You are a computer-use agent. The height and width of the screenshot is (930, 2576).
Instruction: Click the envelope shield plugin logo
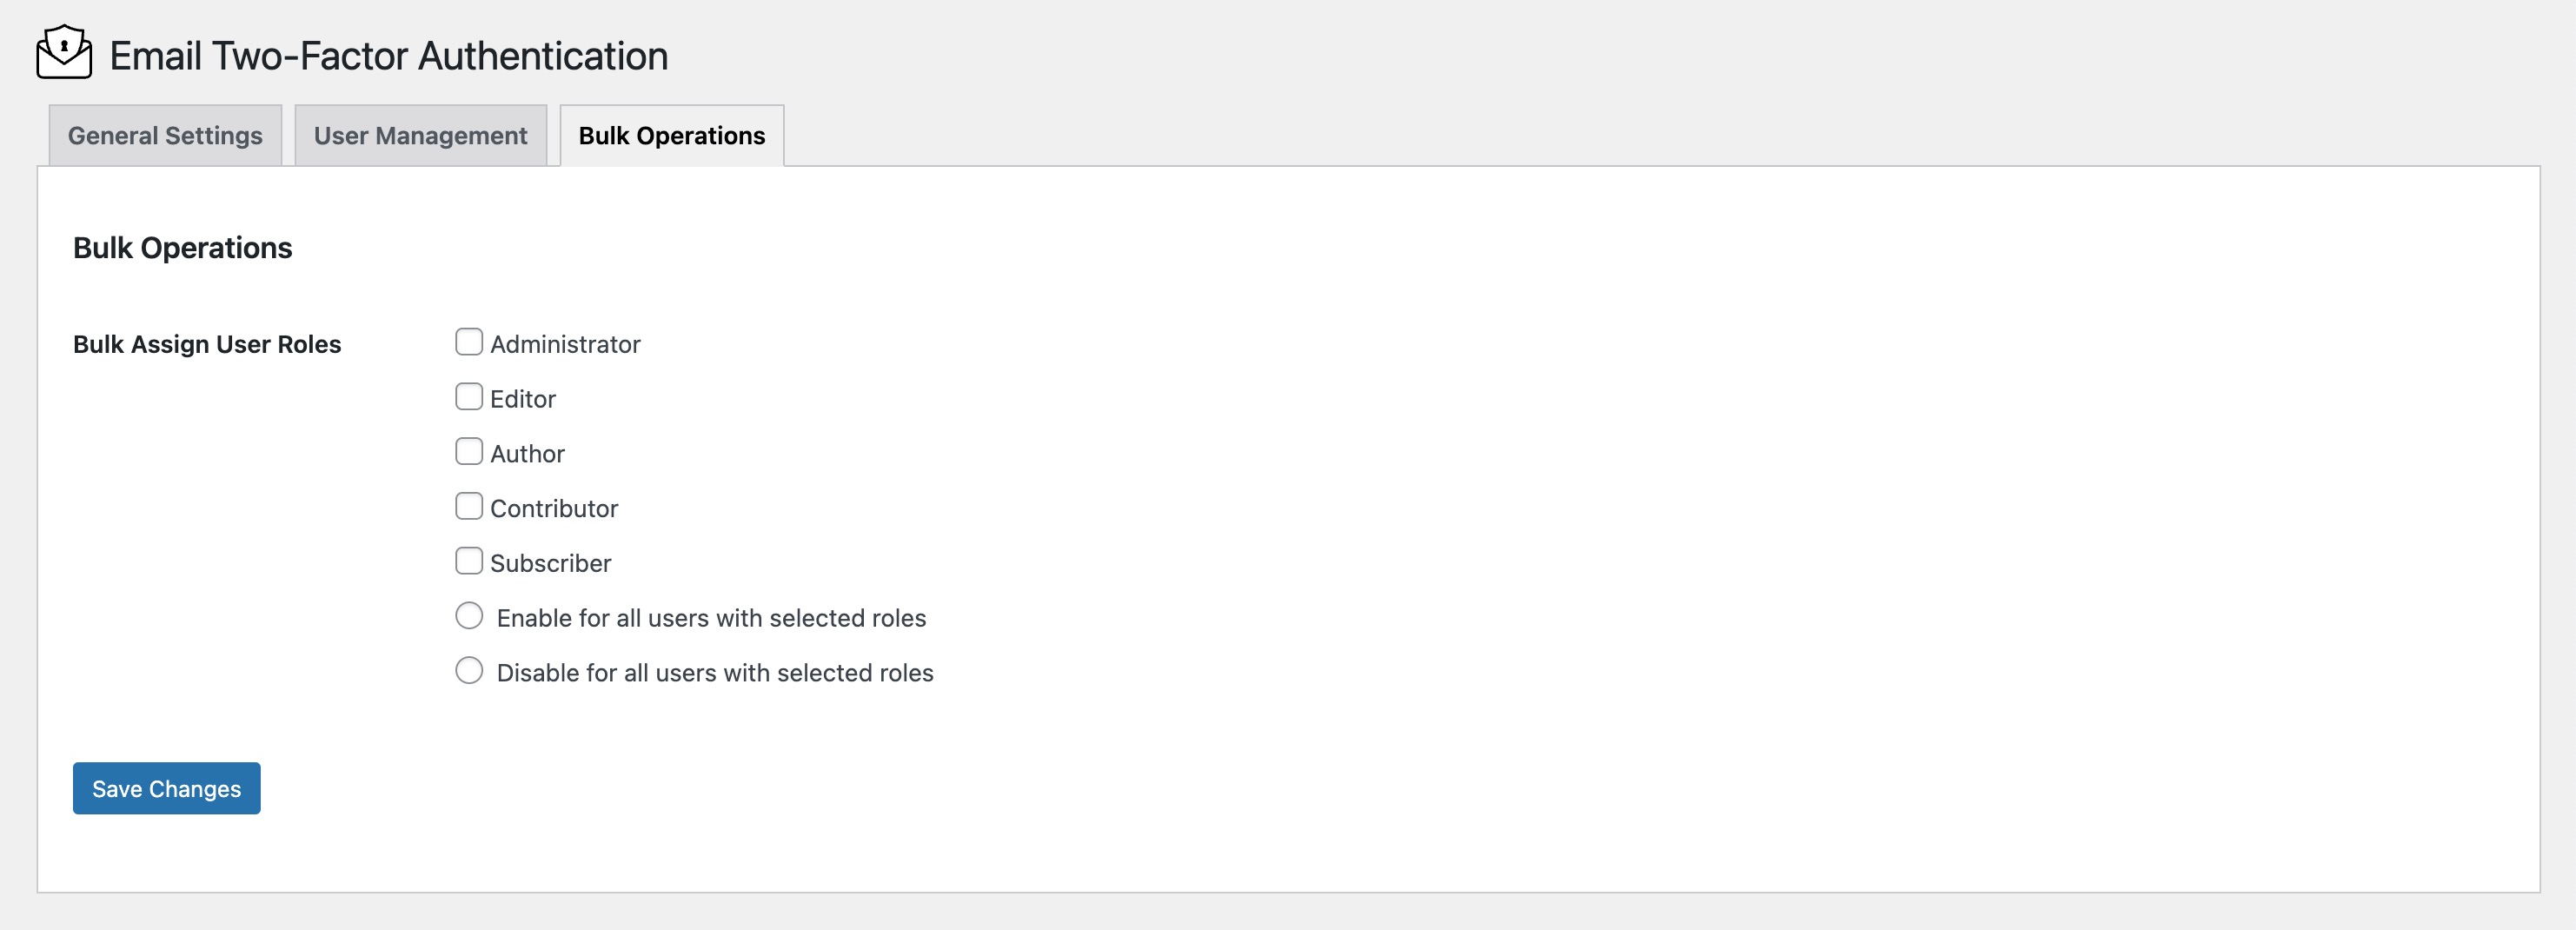[x=64, y=53]
